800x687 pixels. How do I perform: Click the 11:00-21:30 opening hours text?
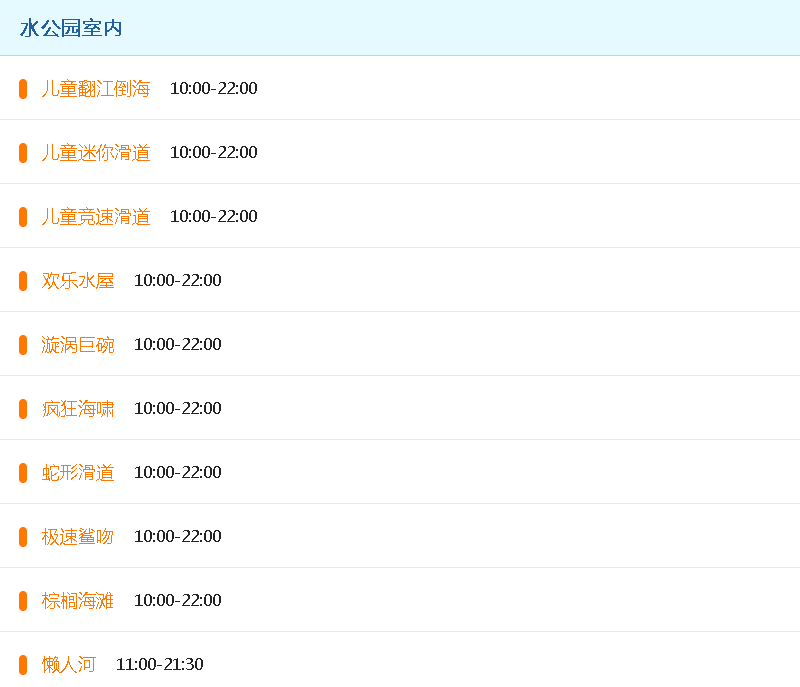[159, 665]
